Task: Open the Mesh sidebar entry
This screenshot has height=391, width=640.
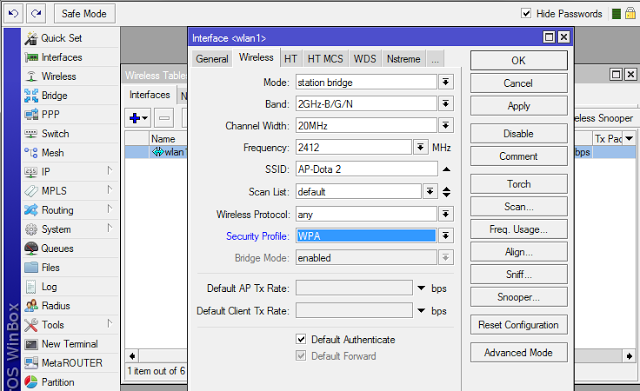Action: (71, 153)
